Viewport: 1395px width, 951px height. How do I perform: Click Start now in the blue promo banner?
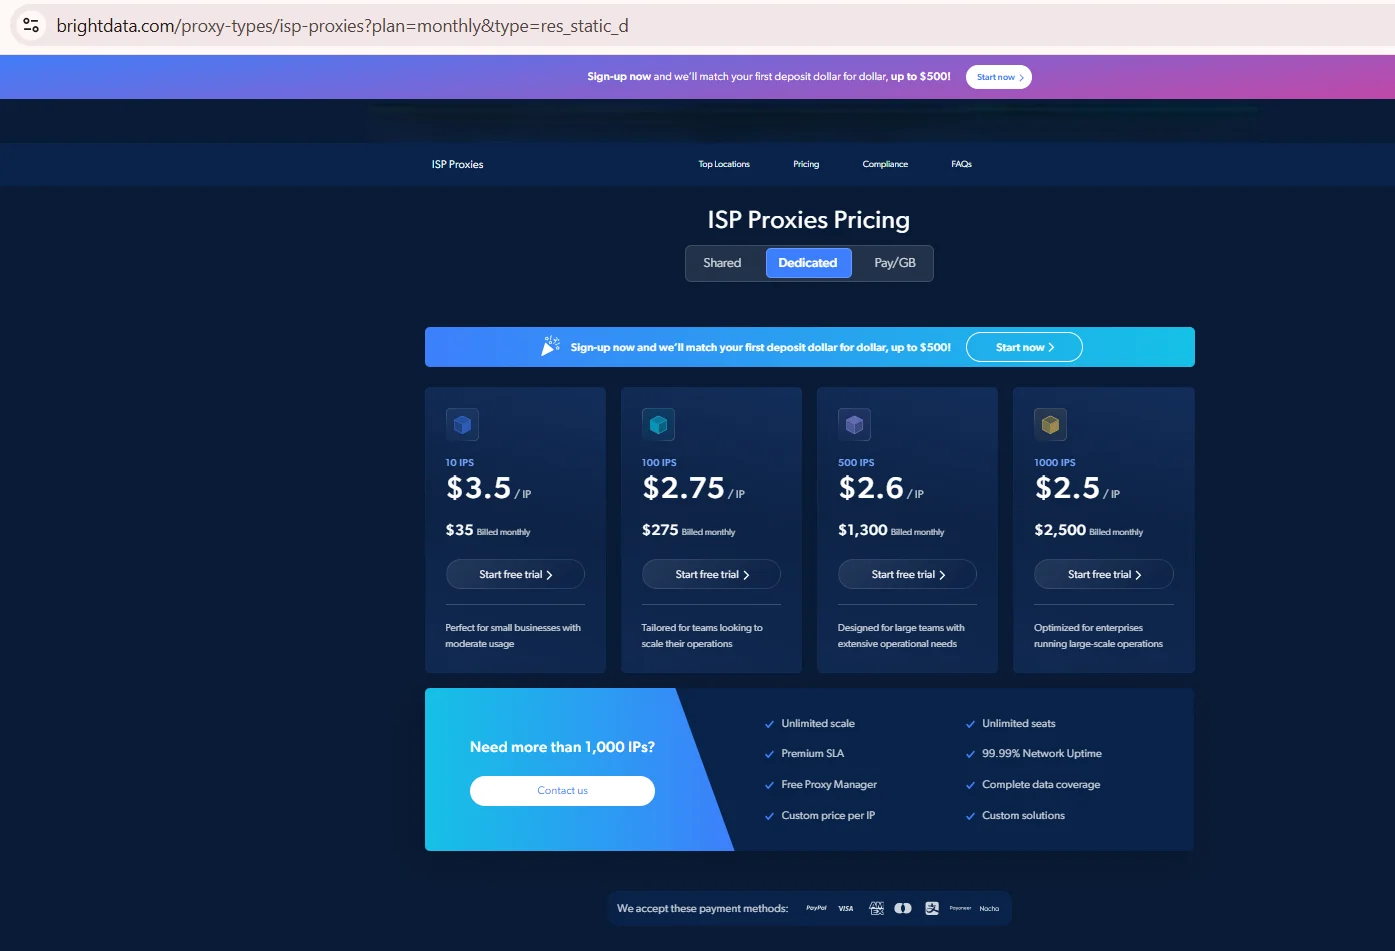click(1024, 347)
